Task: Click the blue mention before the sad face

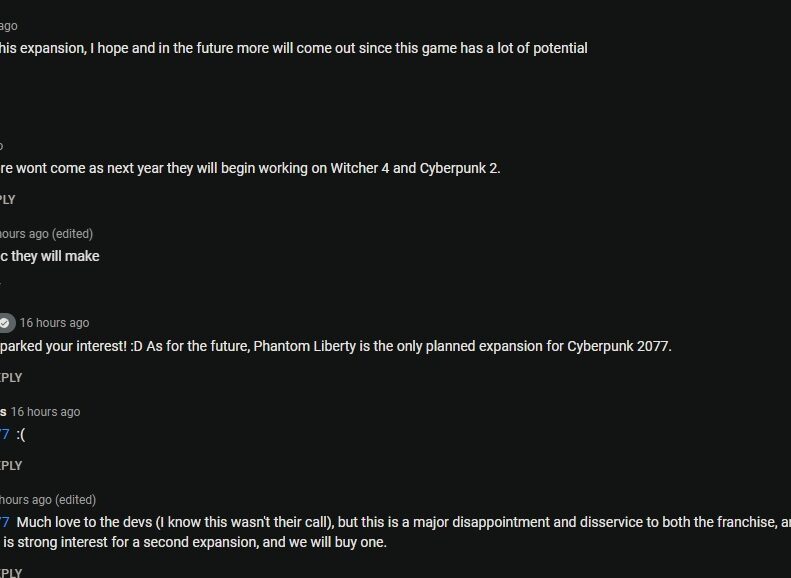Action: (x=4, y=434)
